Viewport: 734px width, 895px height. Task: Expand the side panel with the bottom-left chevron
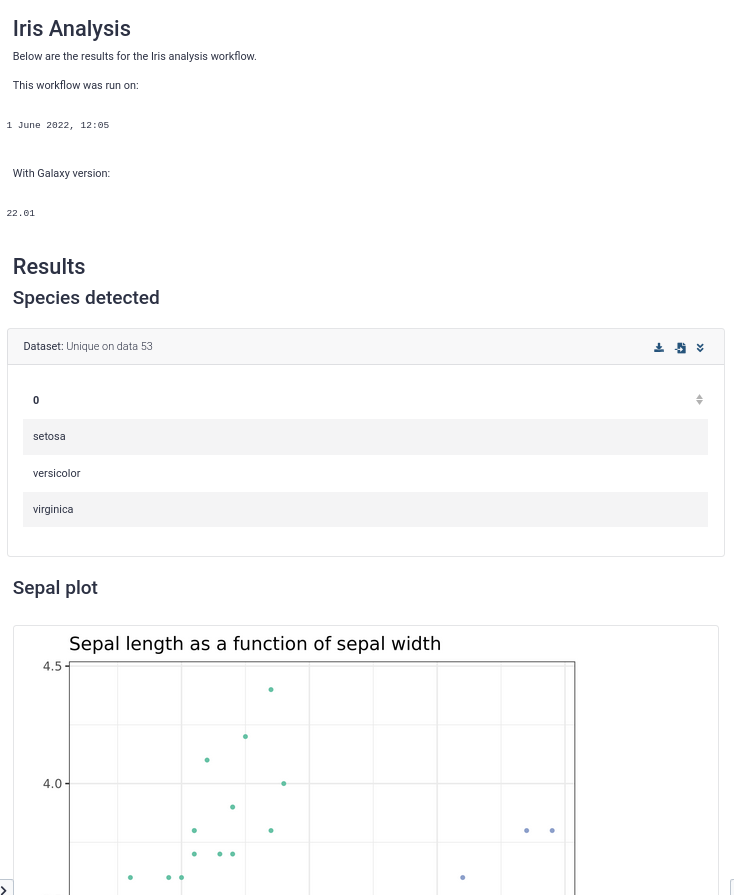(4, 889)
